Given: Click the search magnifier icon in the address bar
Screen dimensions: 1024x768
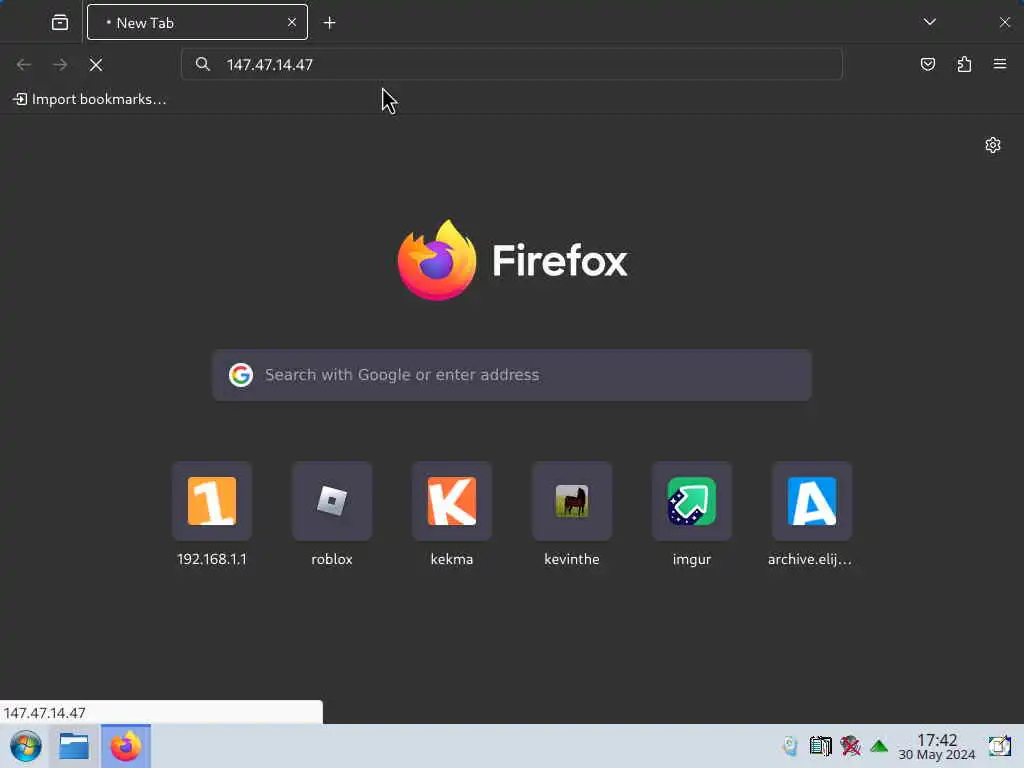Looking at the screenshot, I should [203, 64].
